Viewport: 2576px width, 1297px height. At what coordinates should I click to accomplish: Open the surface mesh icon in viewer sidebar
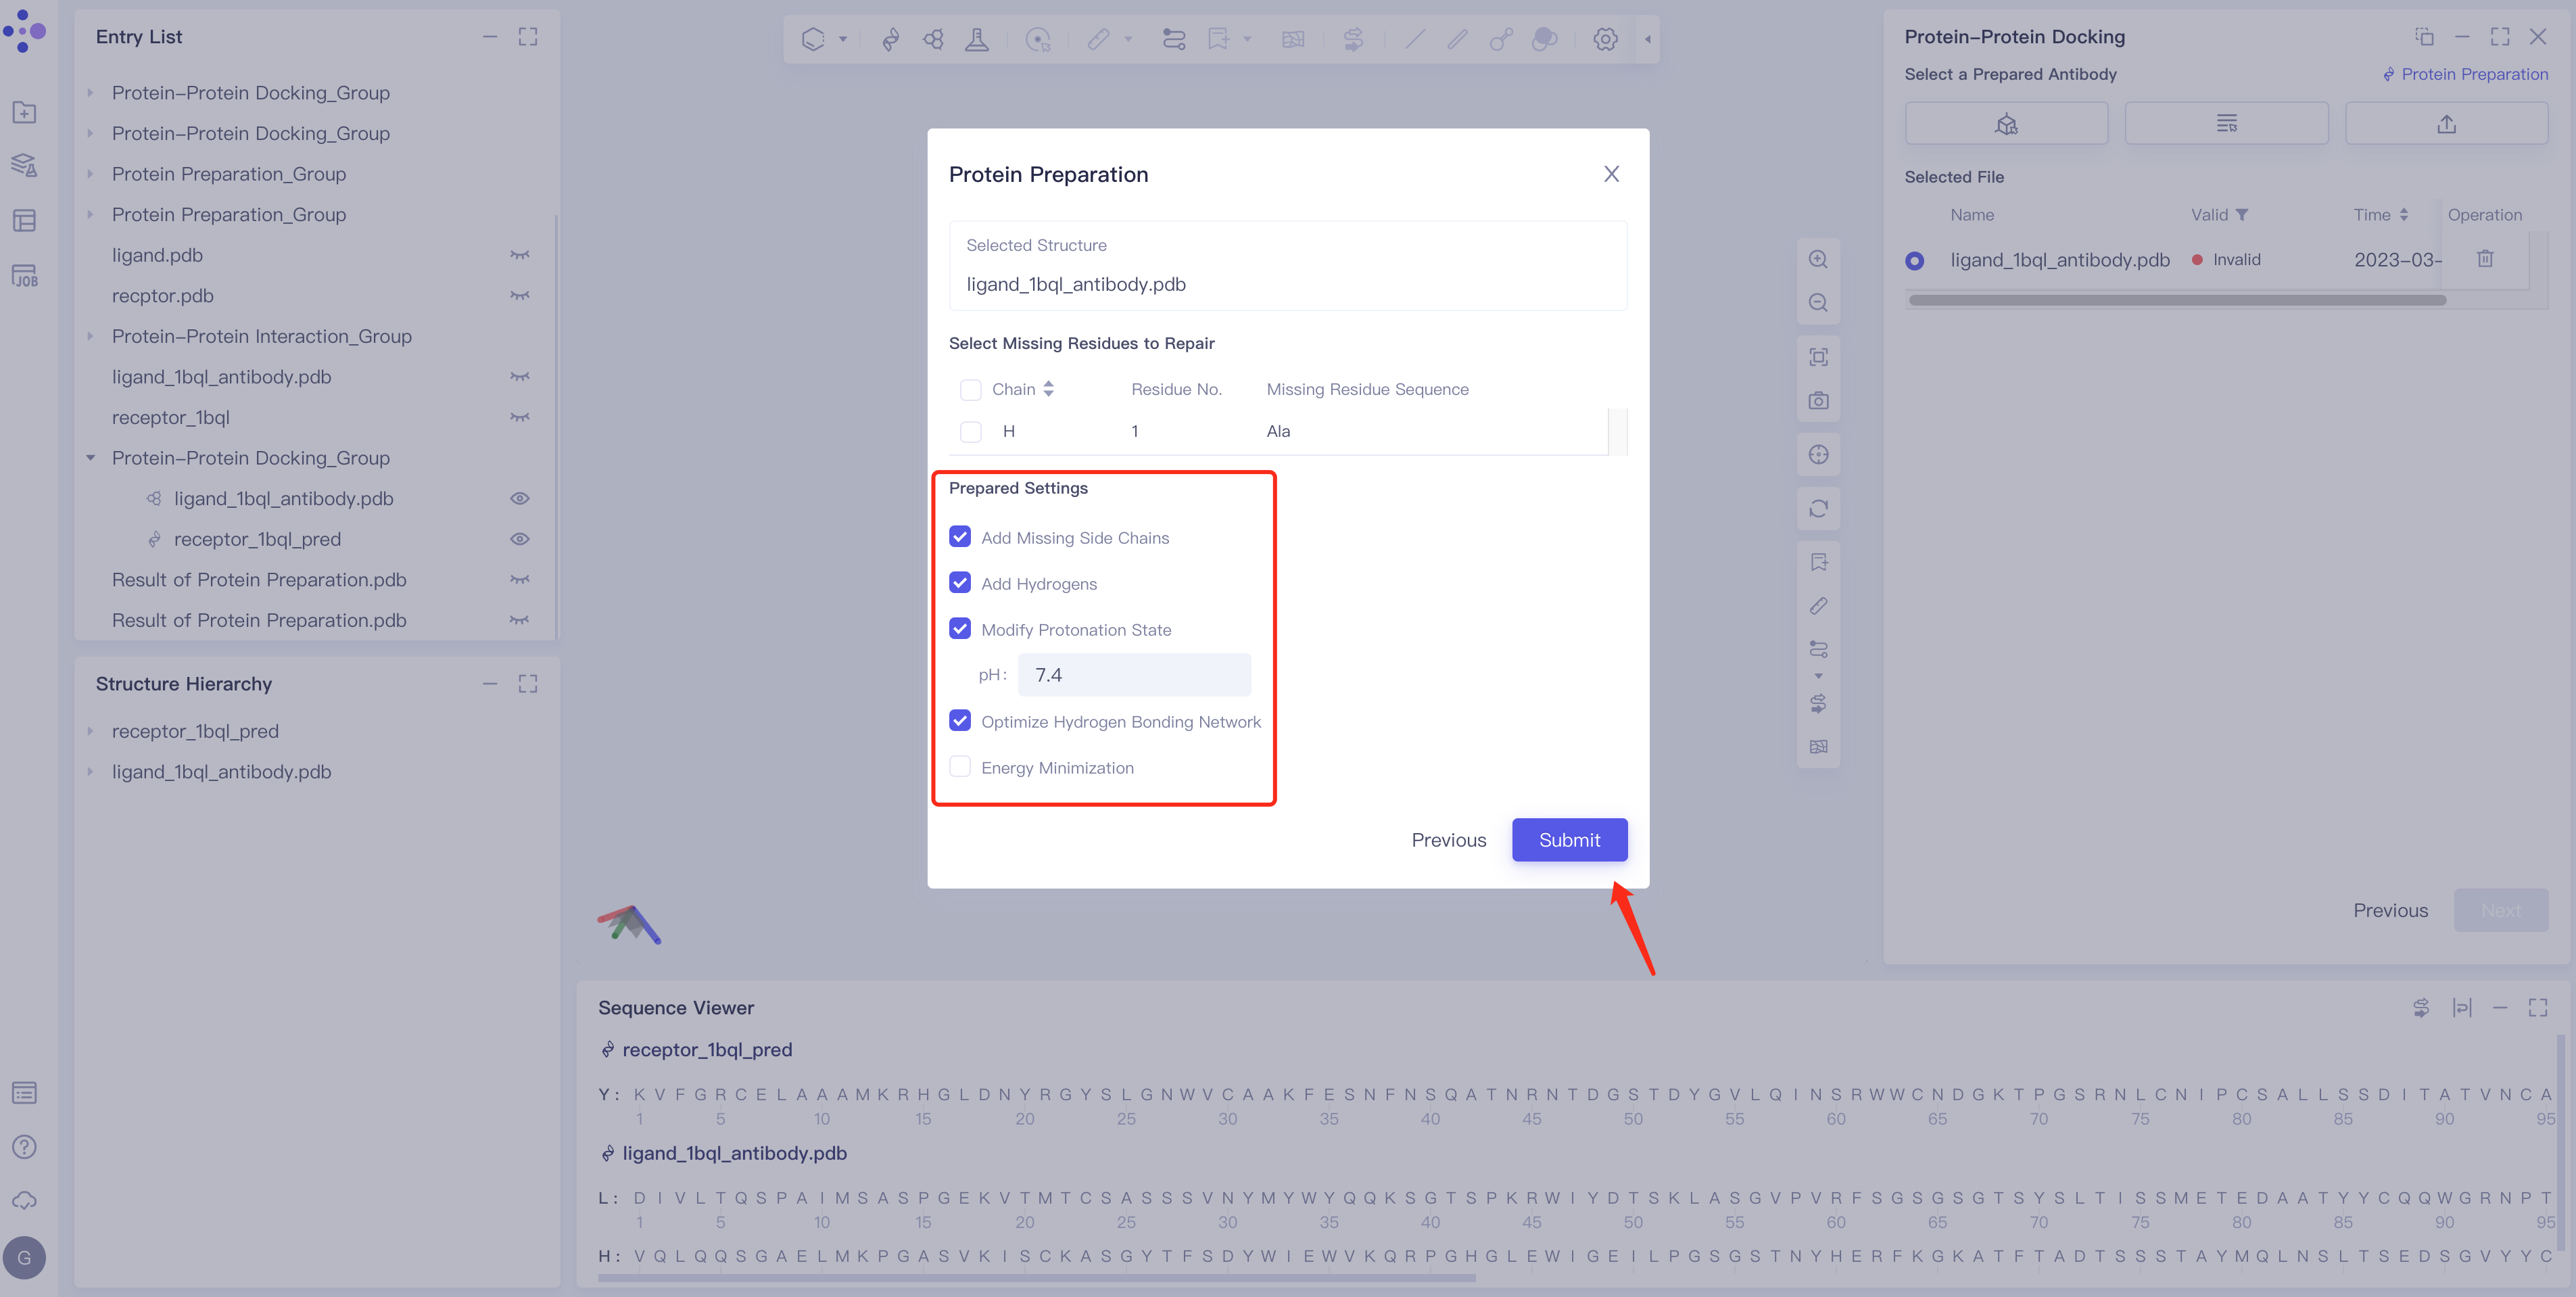pos(1818,747)
